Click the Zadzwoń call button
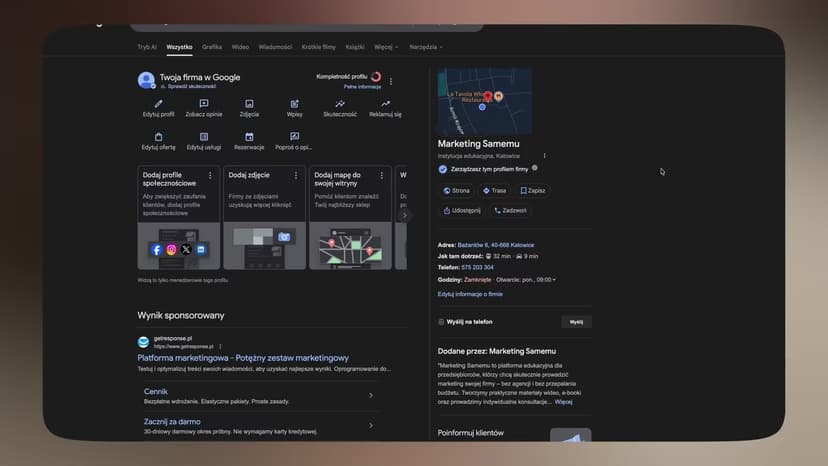 click(510, 210)
